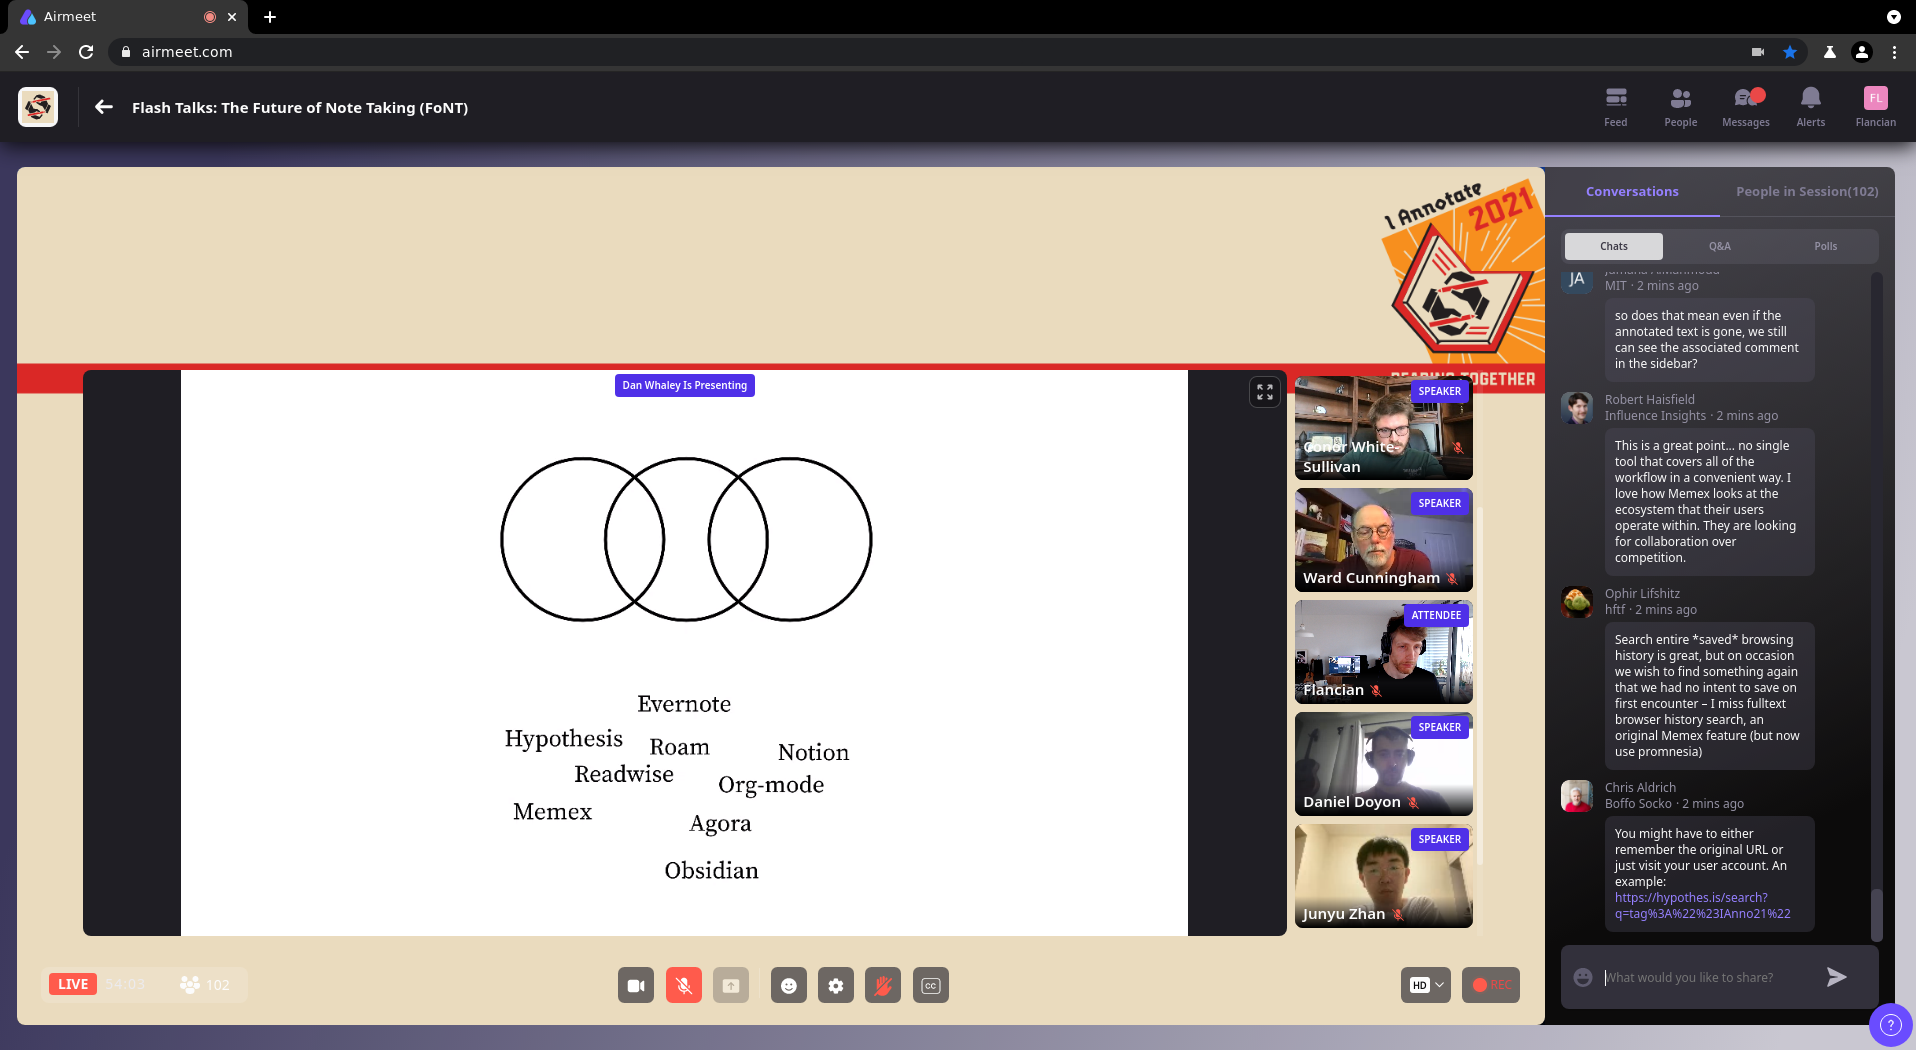The width and height of the screenshot is (1916, 1050).
Task: Select Ward Cunningham video tile
Action: (x=1384, y=540)
